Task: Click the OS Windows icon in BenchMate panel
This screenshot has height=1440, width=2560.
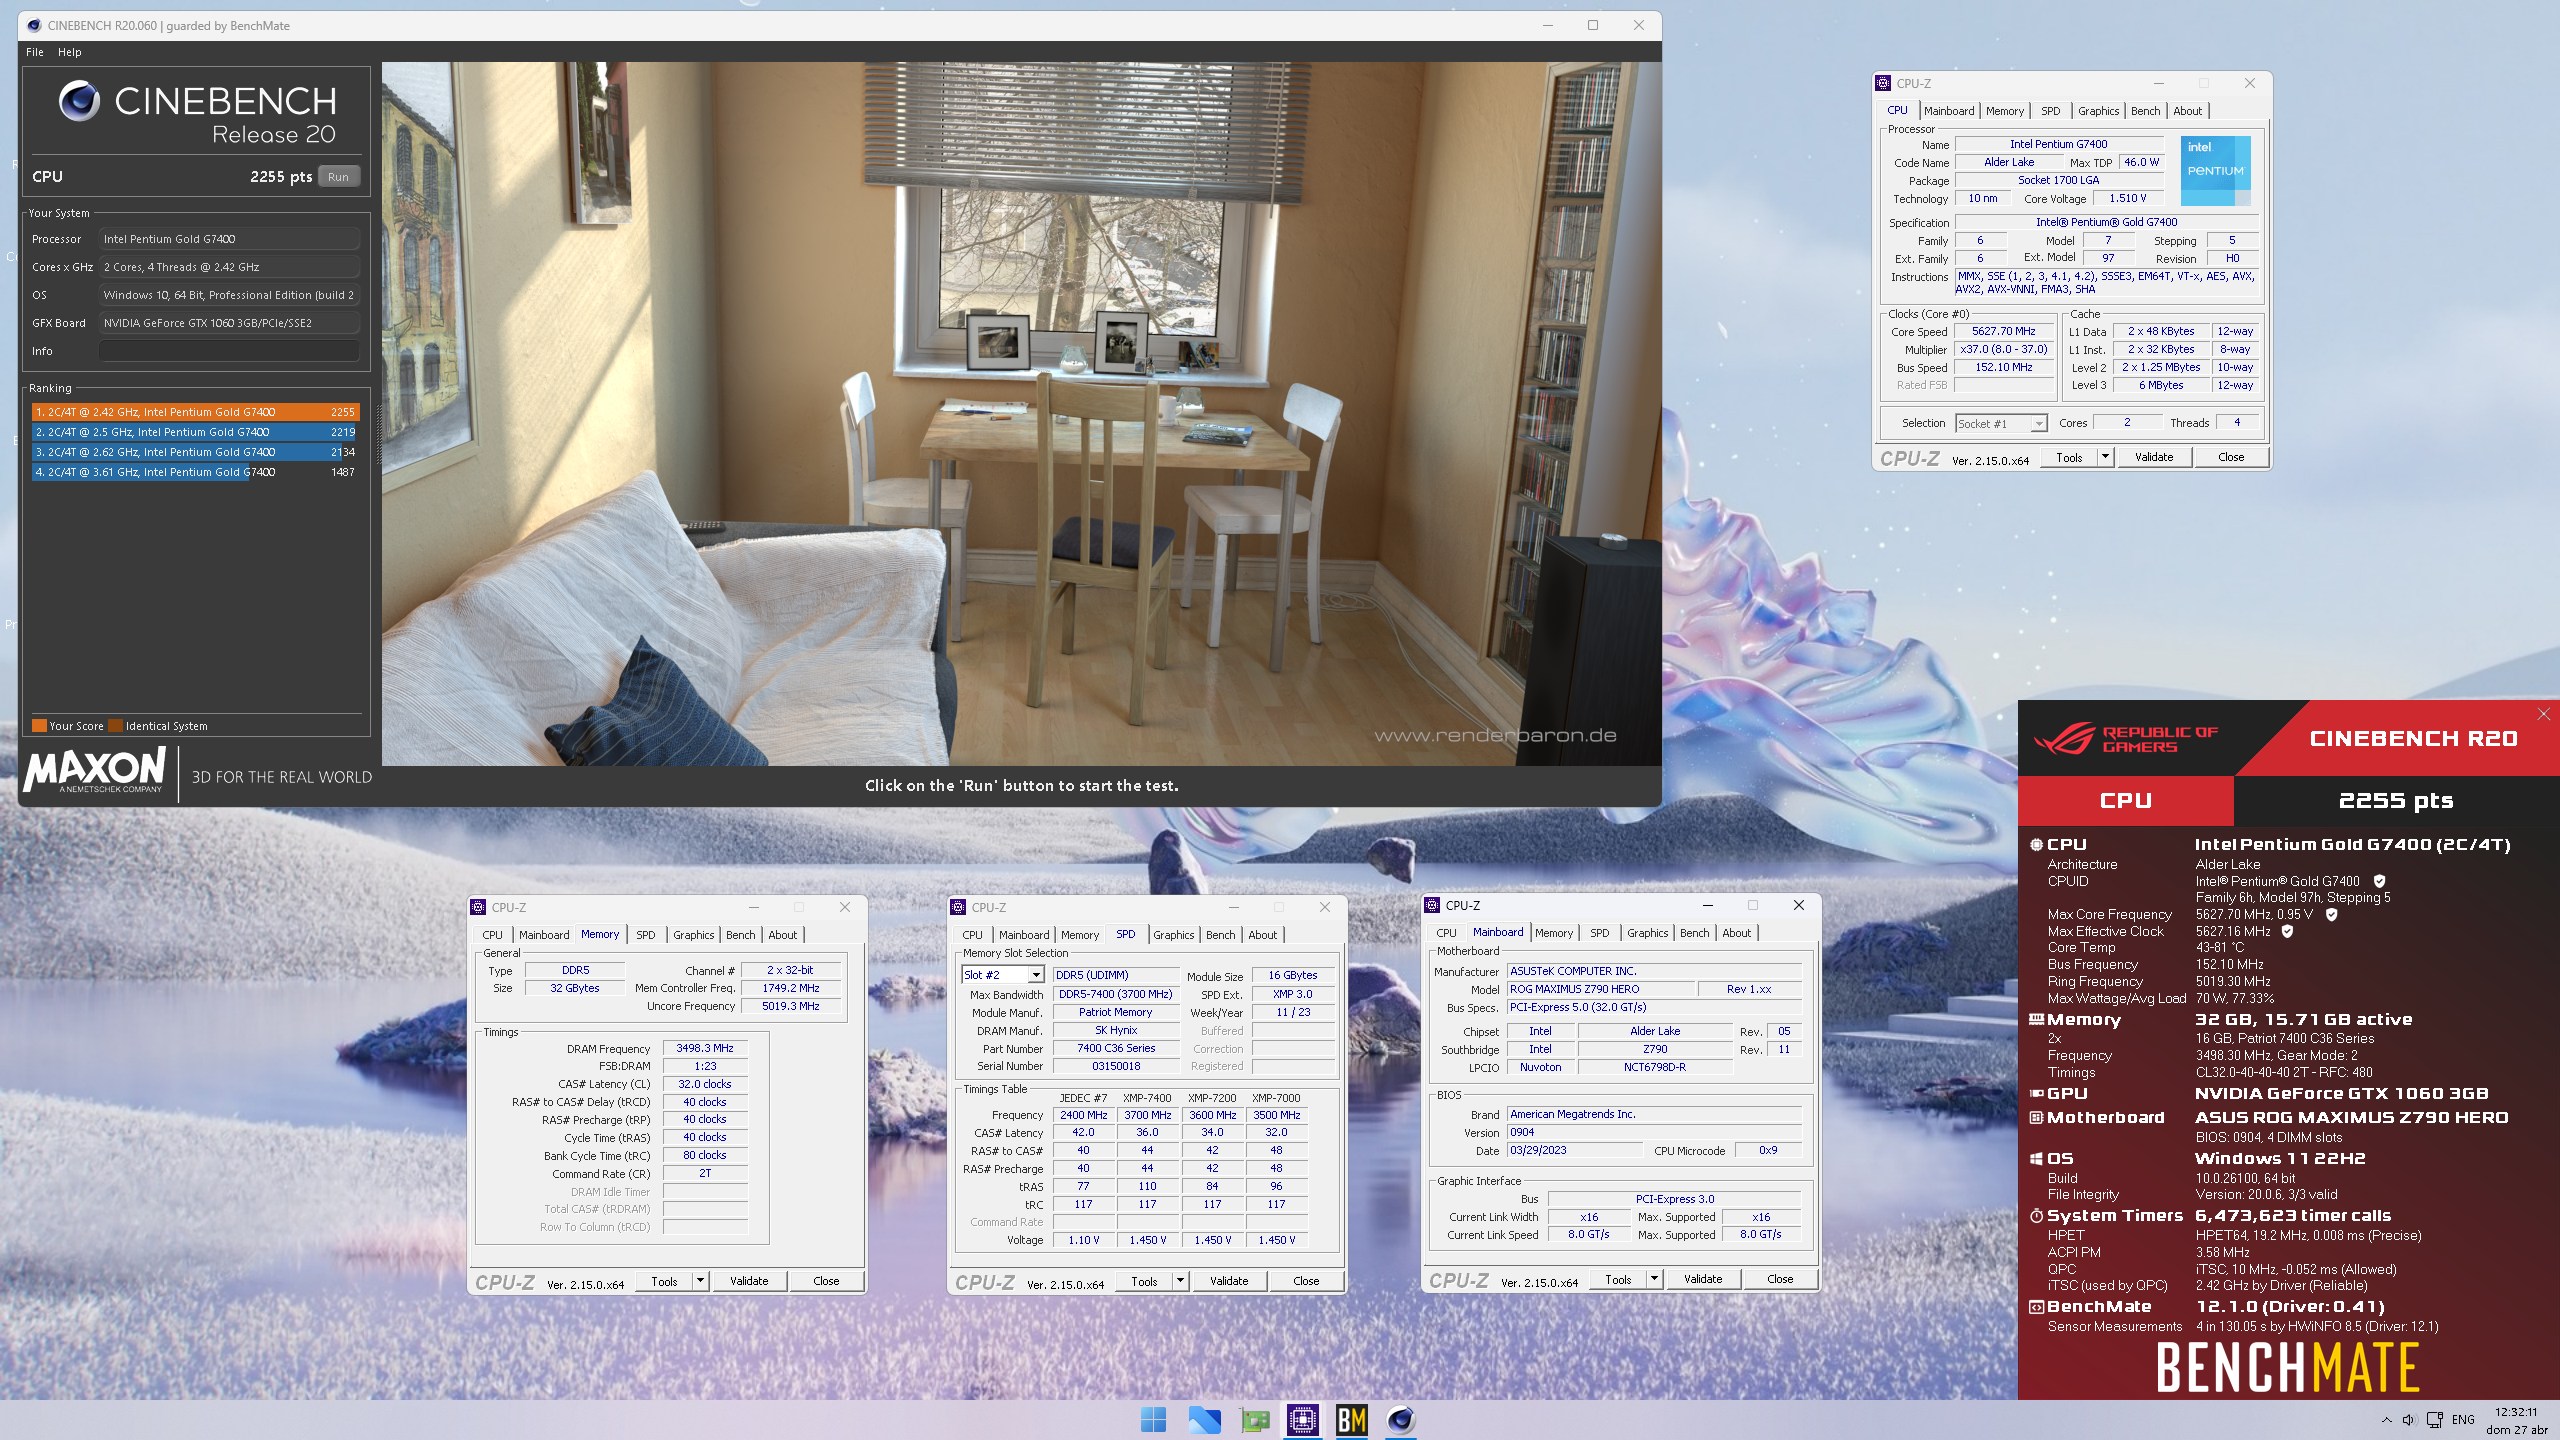Action: pos(2036,1159)
